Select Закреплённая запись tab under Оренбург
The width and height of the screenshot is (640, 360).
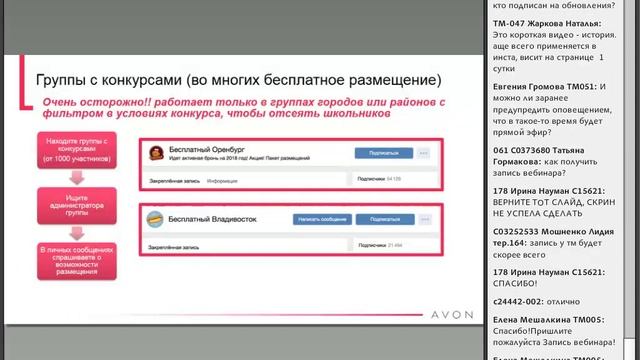click(174, 181)
